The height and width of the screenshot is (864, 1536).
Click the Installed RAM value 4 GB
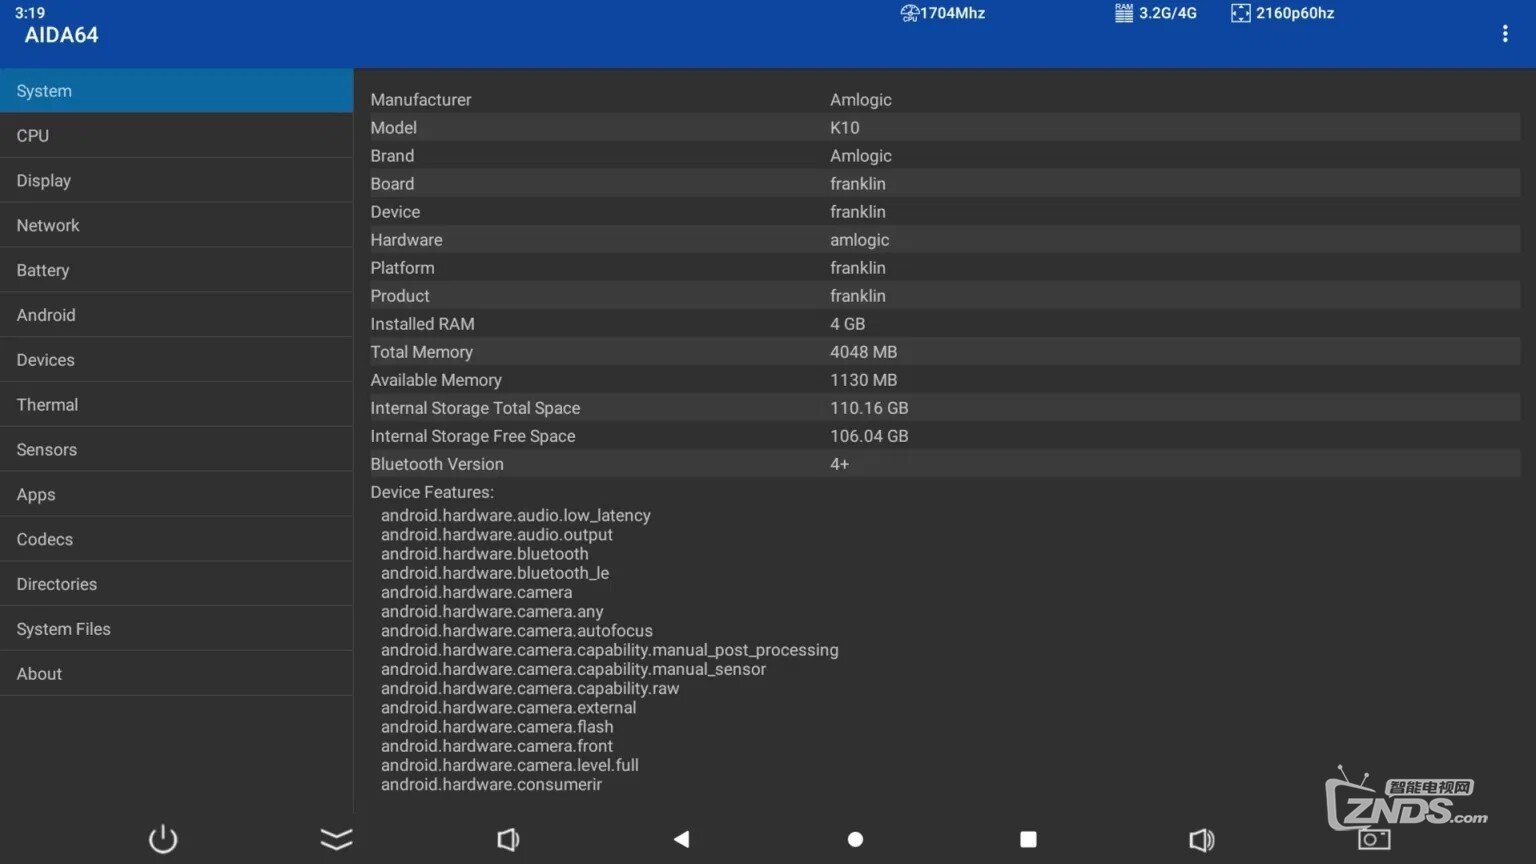pyautogui.click(x=848, y=324)
